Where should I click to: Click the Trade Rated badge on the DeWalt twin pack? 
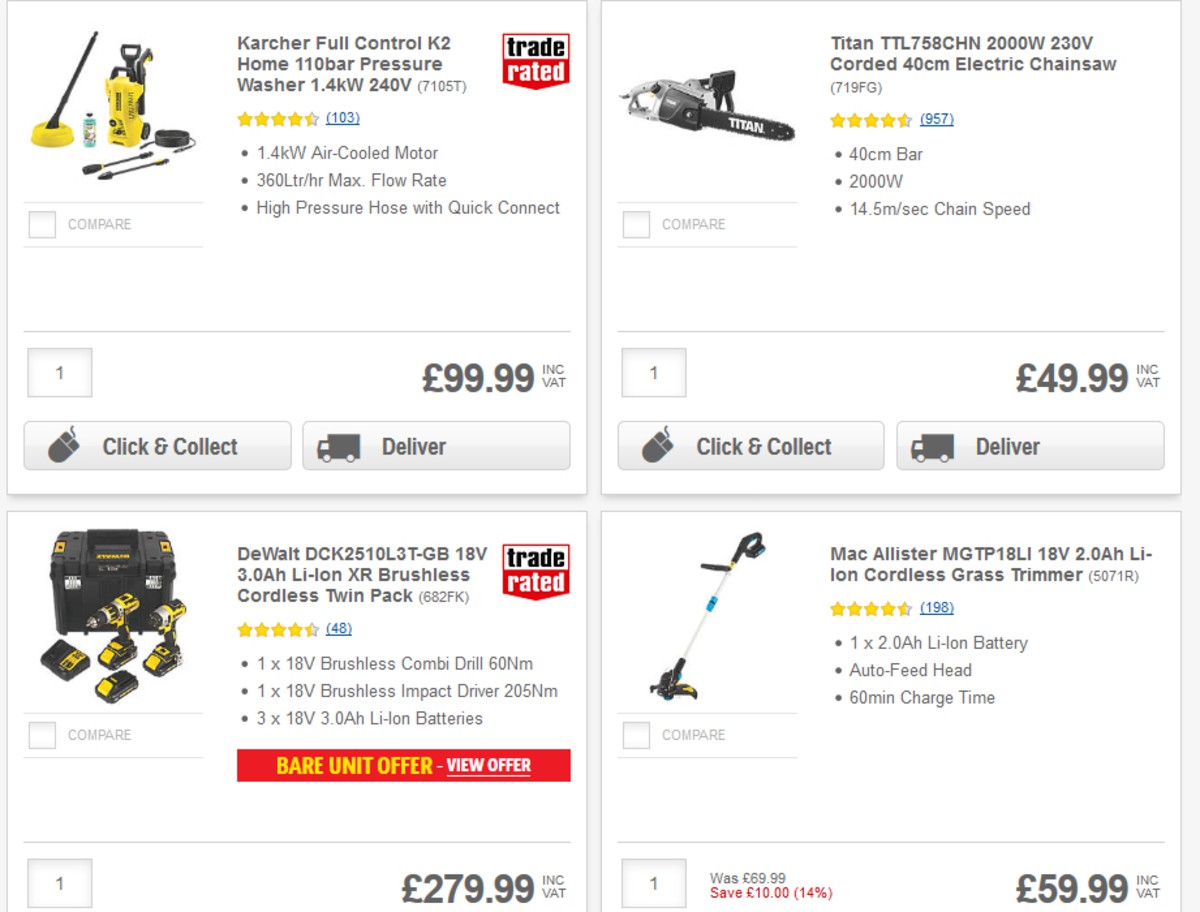click(x=535, y=568)
